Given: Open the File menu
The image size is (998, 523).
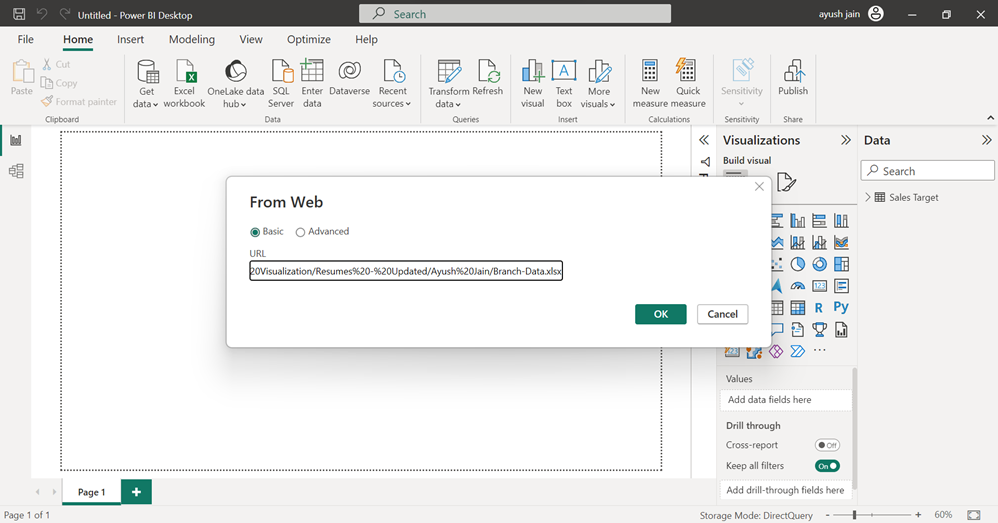Looking at the screenshot, I should (x=25, y=39).
